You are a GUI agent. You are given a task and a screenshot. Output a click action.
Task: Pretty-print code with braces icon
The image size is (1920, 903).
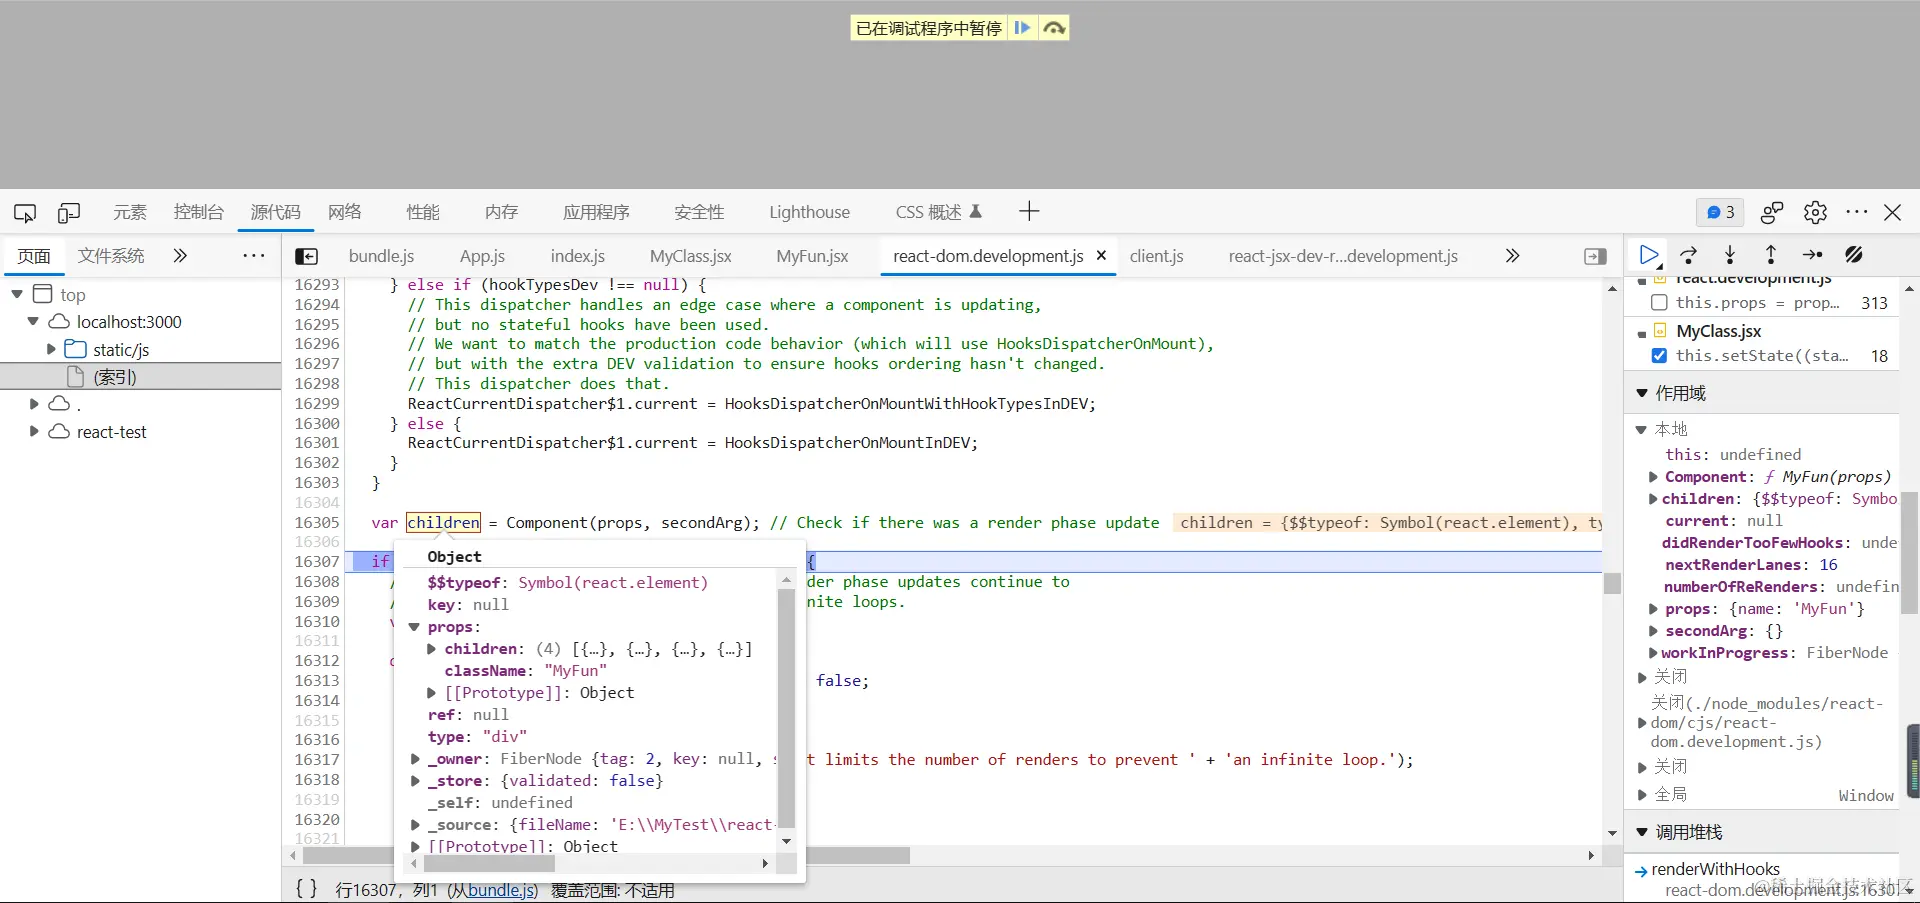tap(307, 888)
